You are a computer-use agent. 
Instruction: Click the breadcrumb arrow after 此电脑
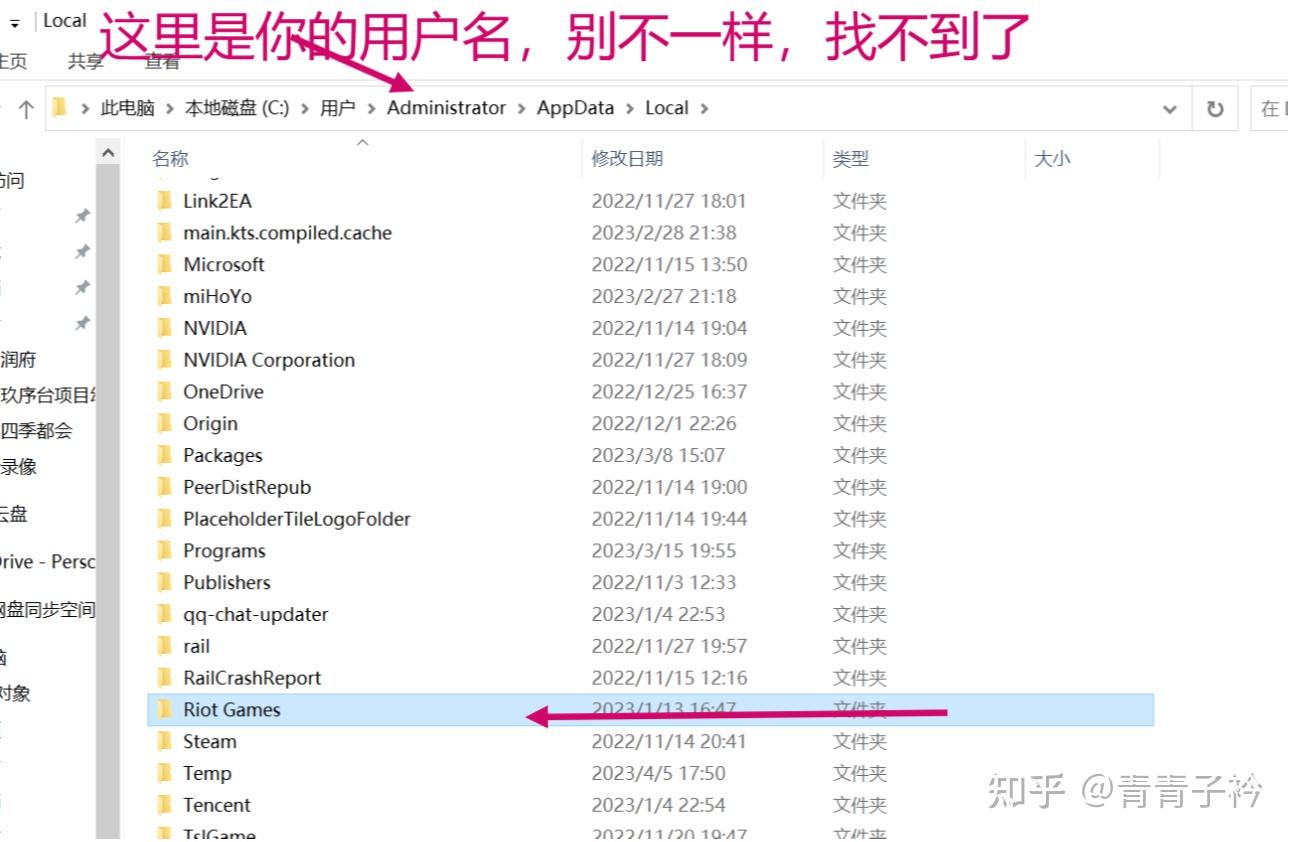click(170, 107)
